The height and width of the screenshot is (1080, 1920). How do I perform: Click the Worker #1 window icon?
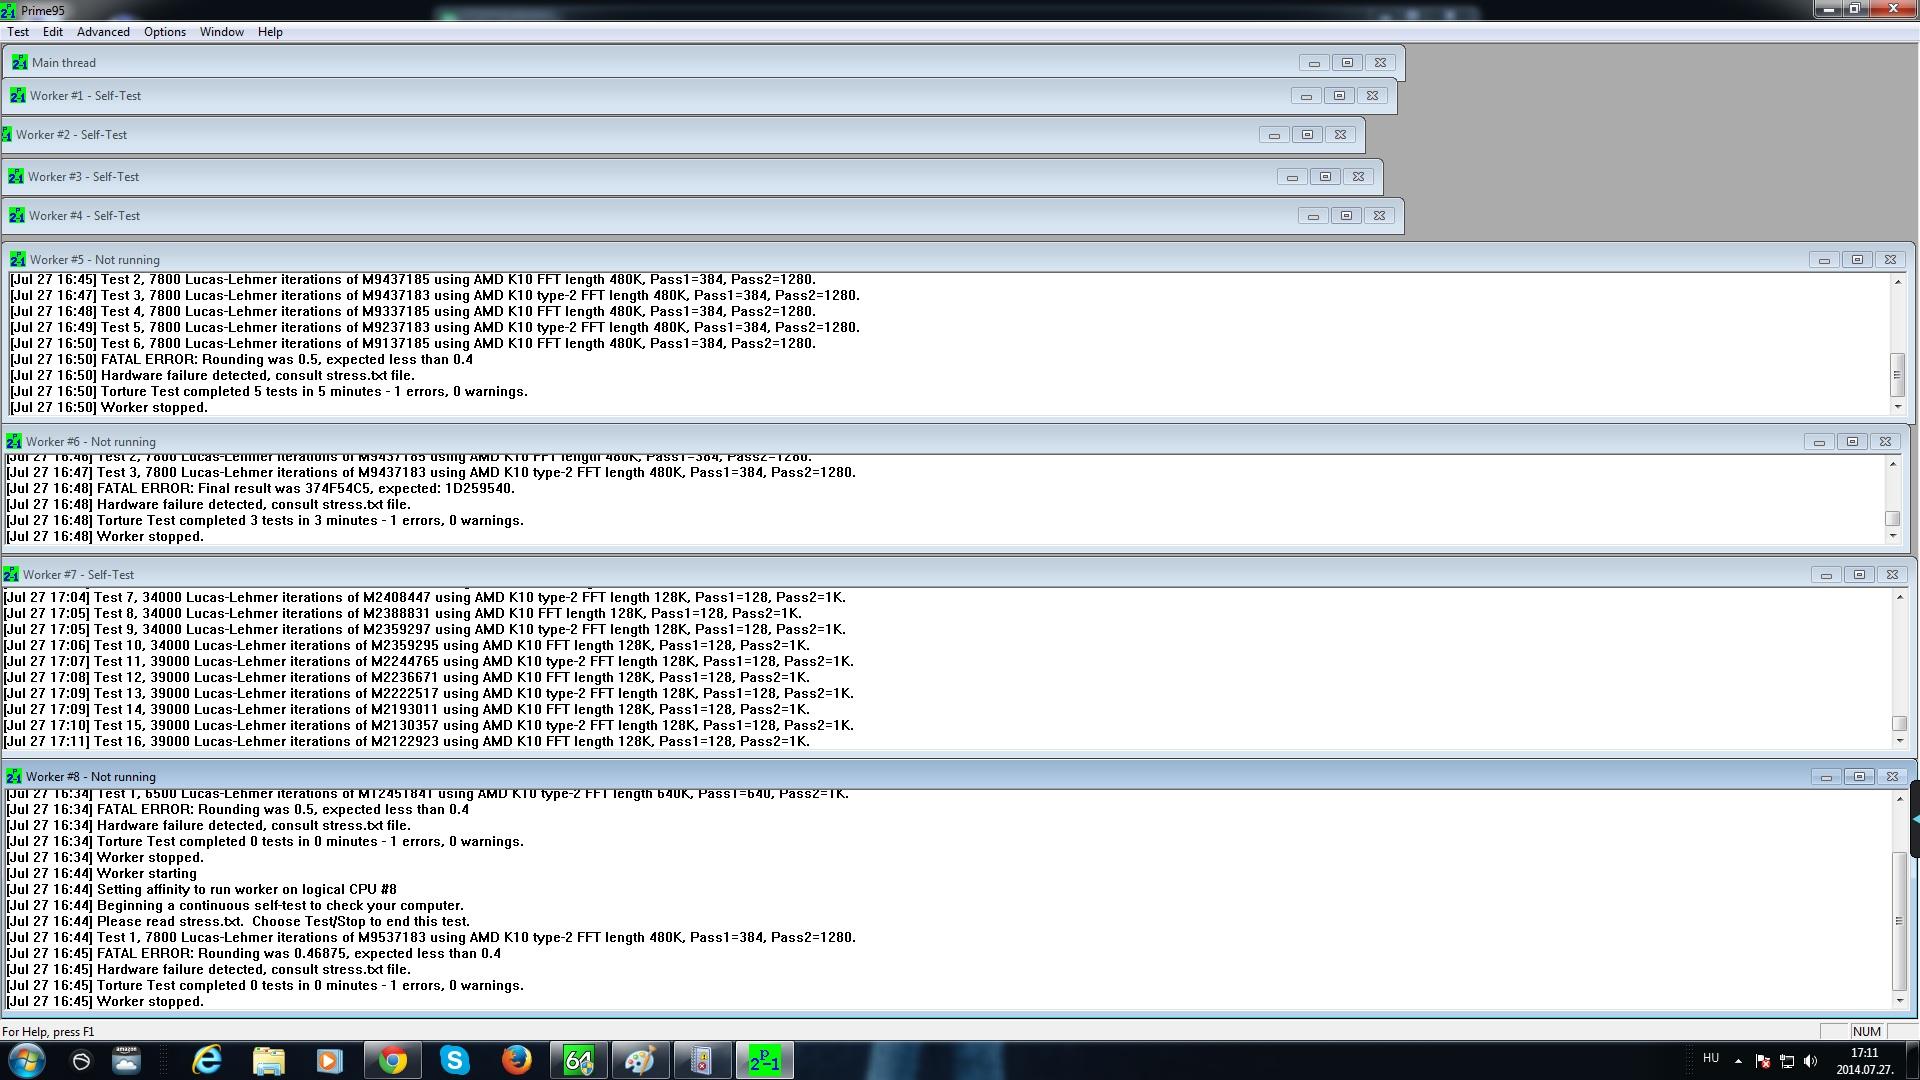[x=17, y=95]
